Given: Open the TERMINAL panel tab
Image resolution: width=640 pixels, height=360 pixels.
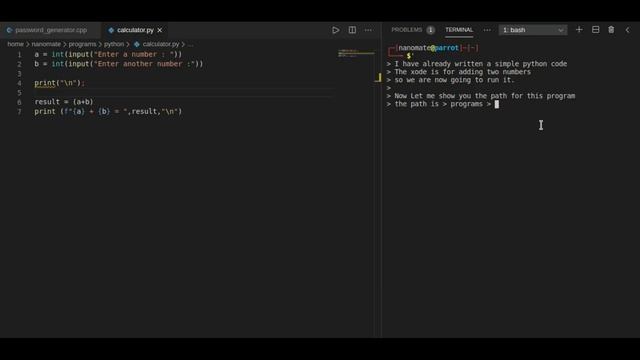Looking at the screenshot, I should [459, 30].
